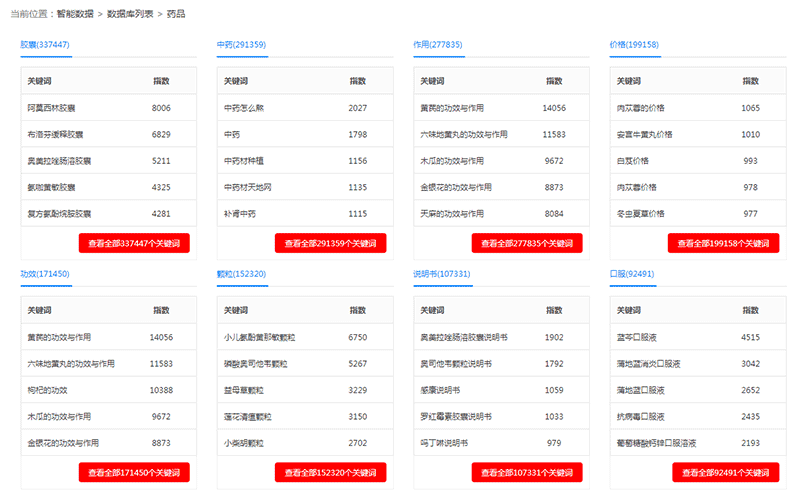The width and height of the screenshot is (800, 491).
Task: Click 查看全部92491个关键词 button
Action: [723, 472]
